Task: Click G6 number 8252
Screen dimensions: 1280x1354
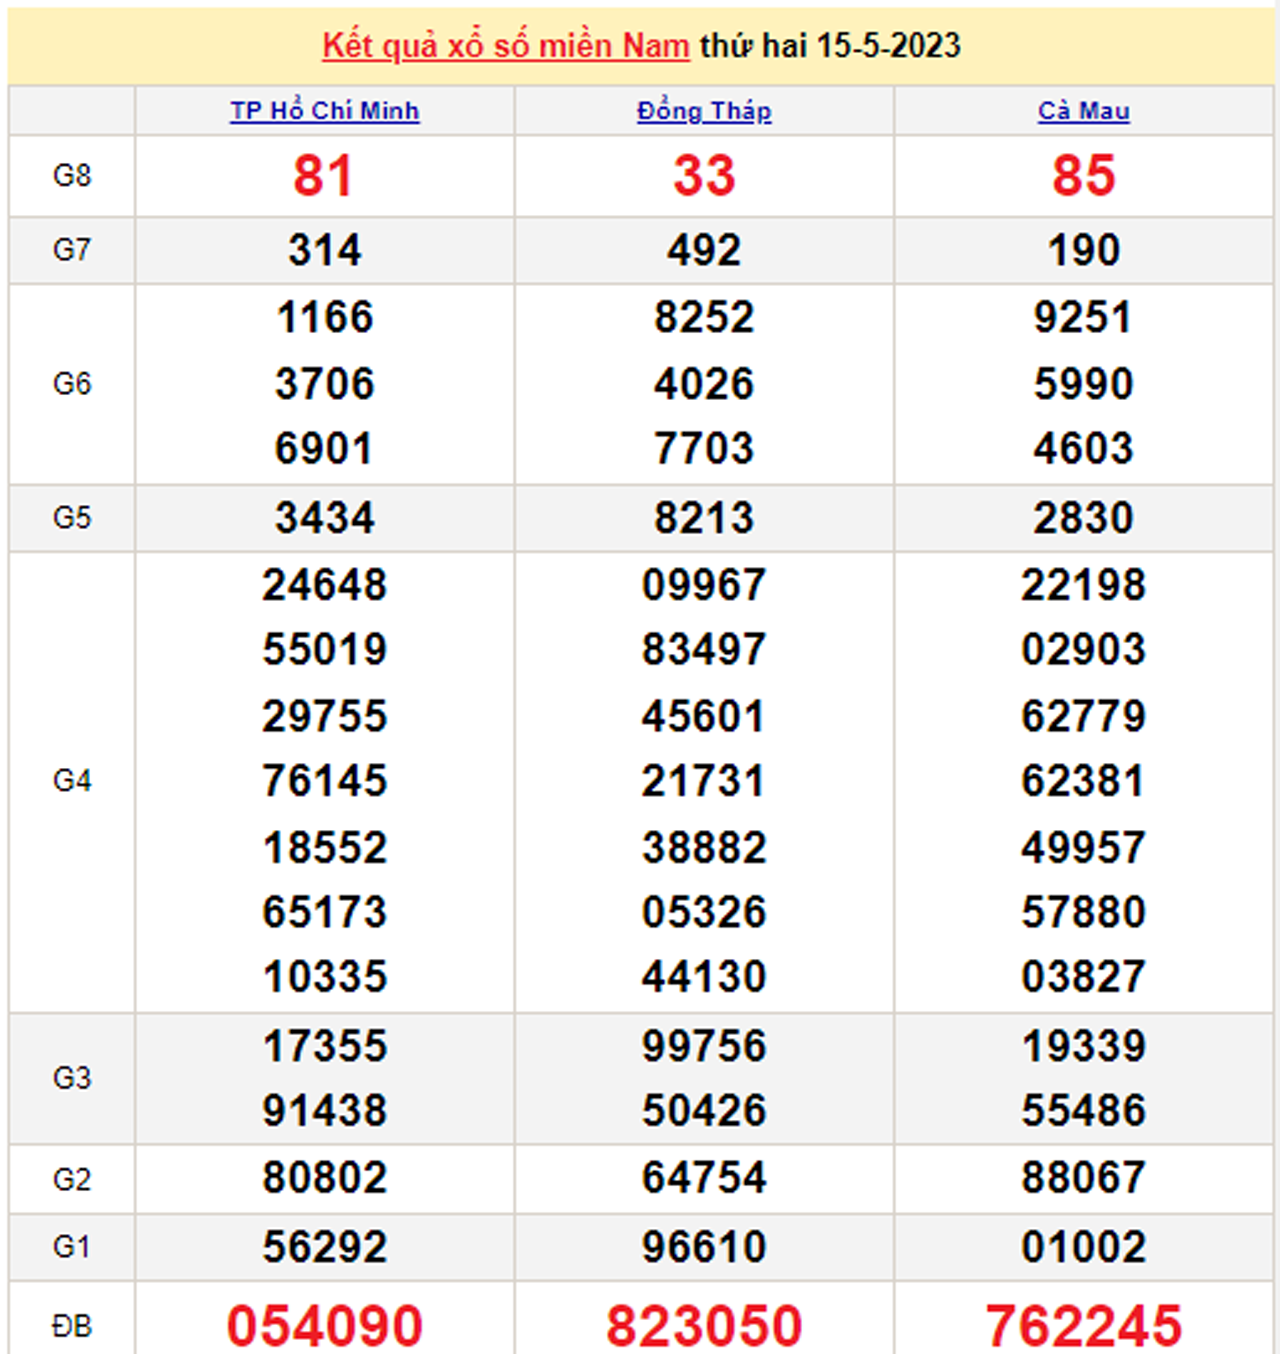Action: 704,318
